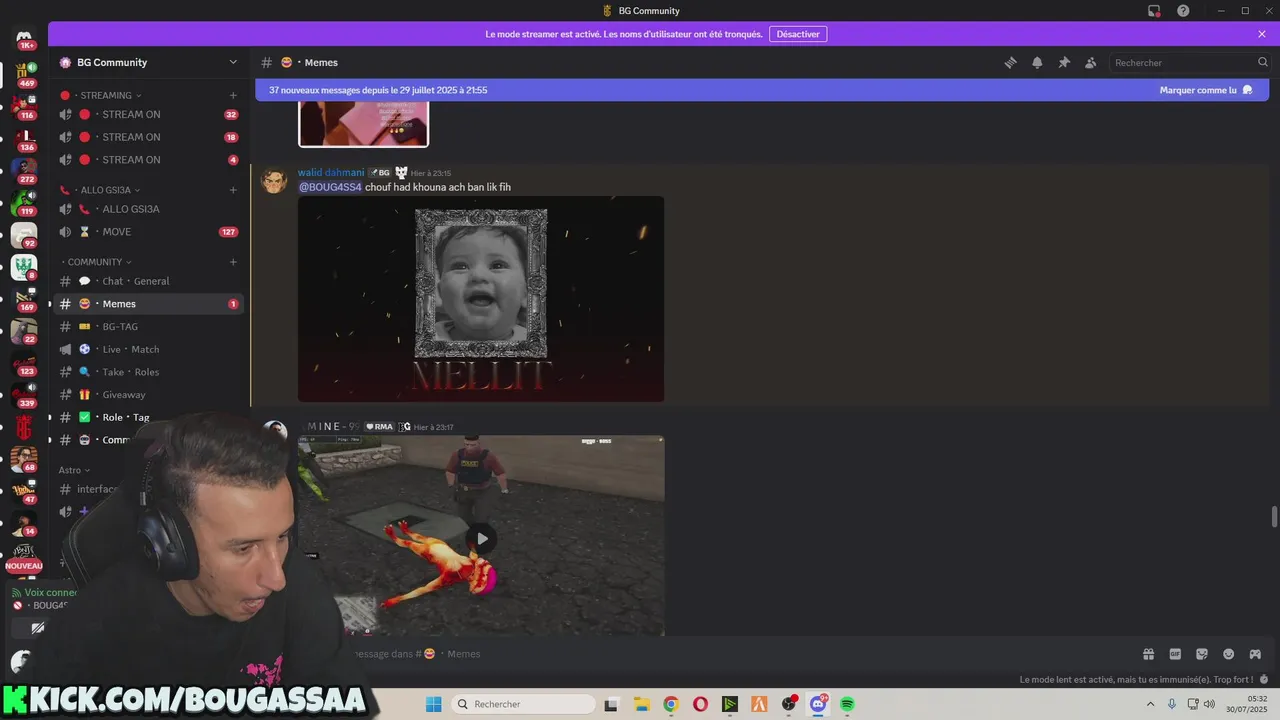Select server icon with 119 badge
Viewport: 1280px width, 720px height.
pos(24,202)
